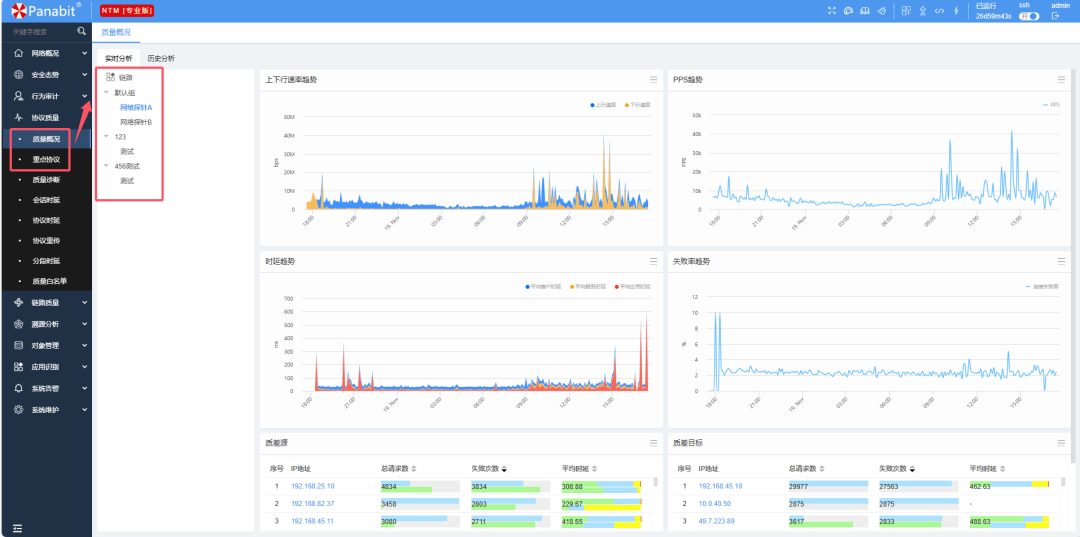Click the lightning bolt icon in header
The height and width of the screenshot is (537, 1080).
tap(956, 11)
